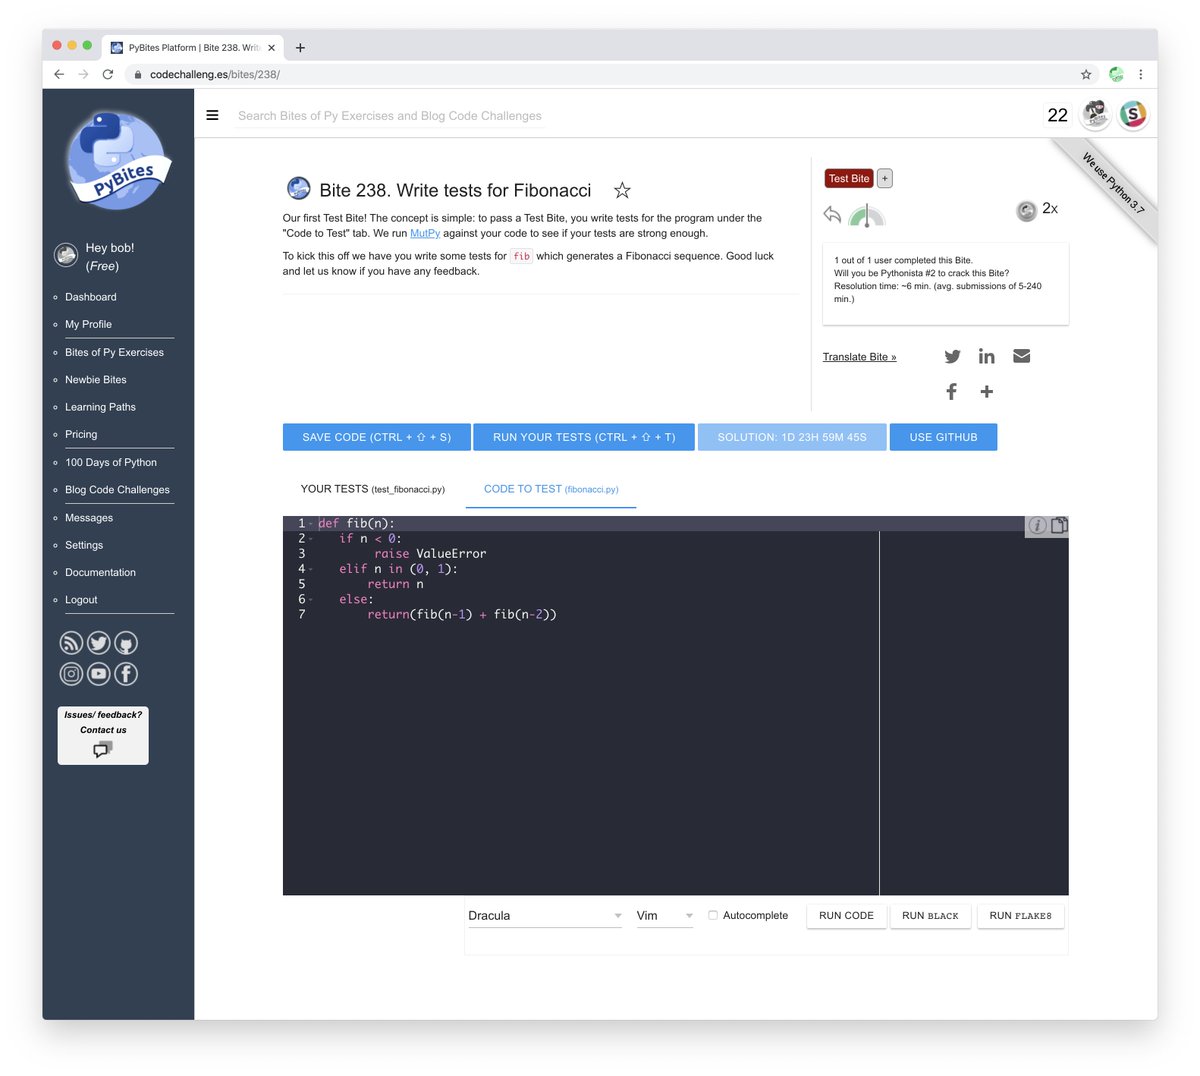
Task: Open My Profile in sidebar
Action: (88, 324)
